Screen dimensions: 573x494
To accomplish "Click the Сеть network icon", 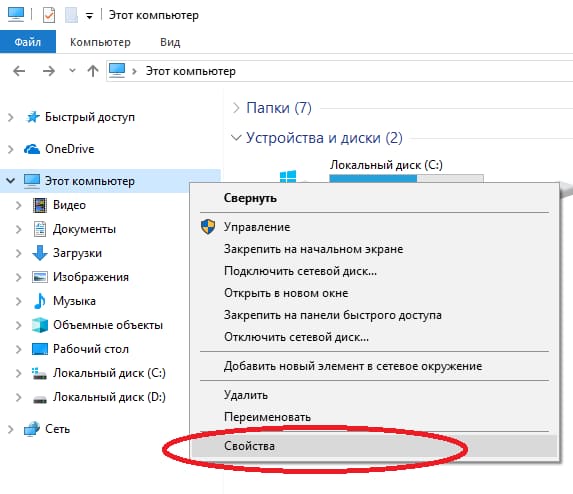I will point(32,429).
